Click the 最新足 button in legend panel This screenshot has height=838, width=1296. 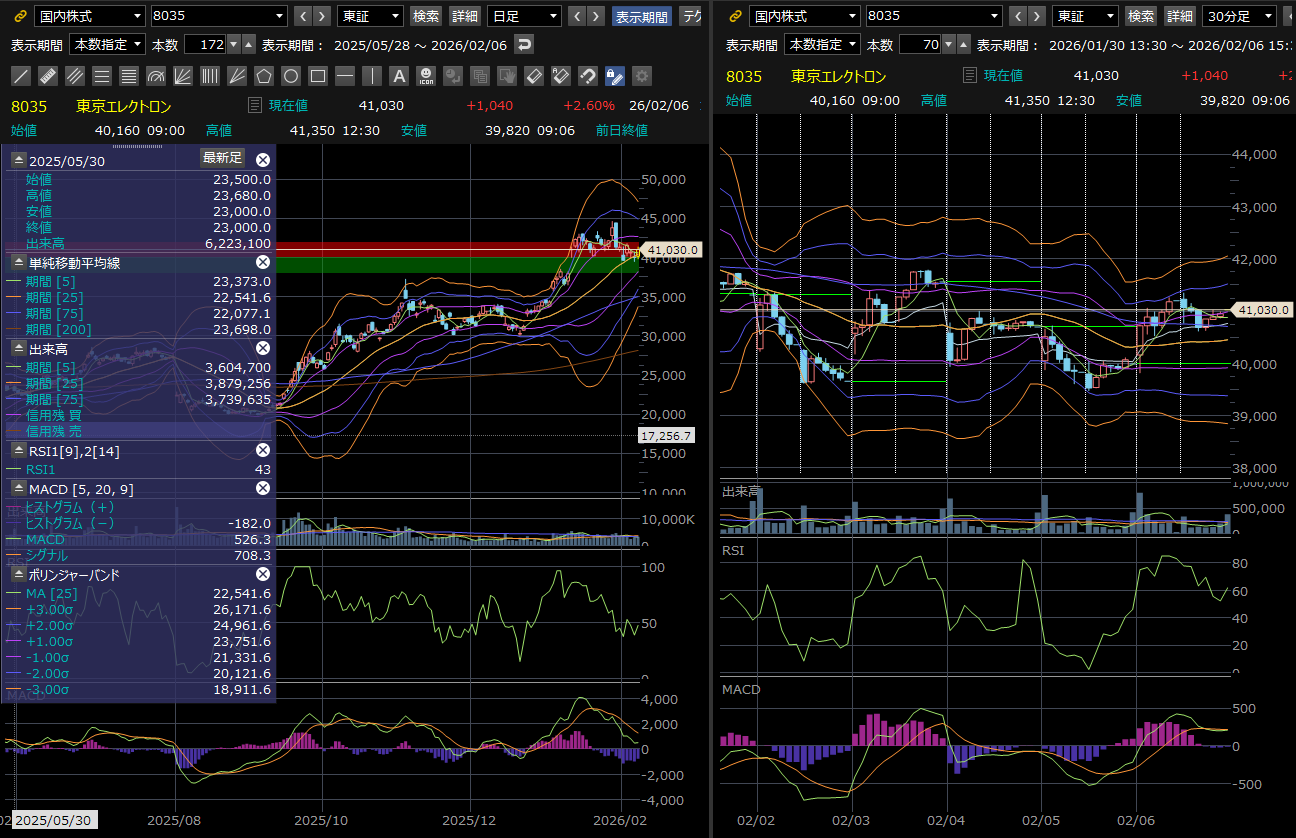click(222, 158)
